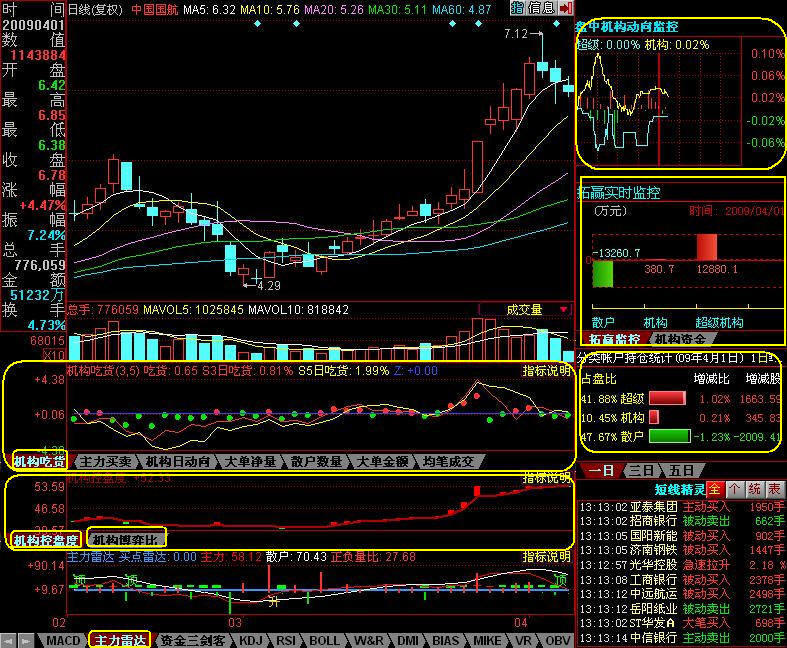Open the 信息 info button

pyautogui.click(x=541, y=8)
